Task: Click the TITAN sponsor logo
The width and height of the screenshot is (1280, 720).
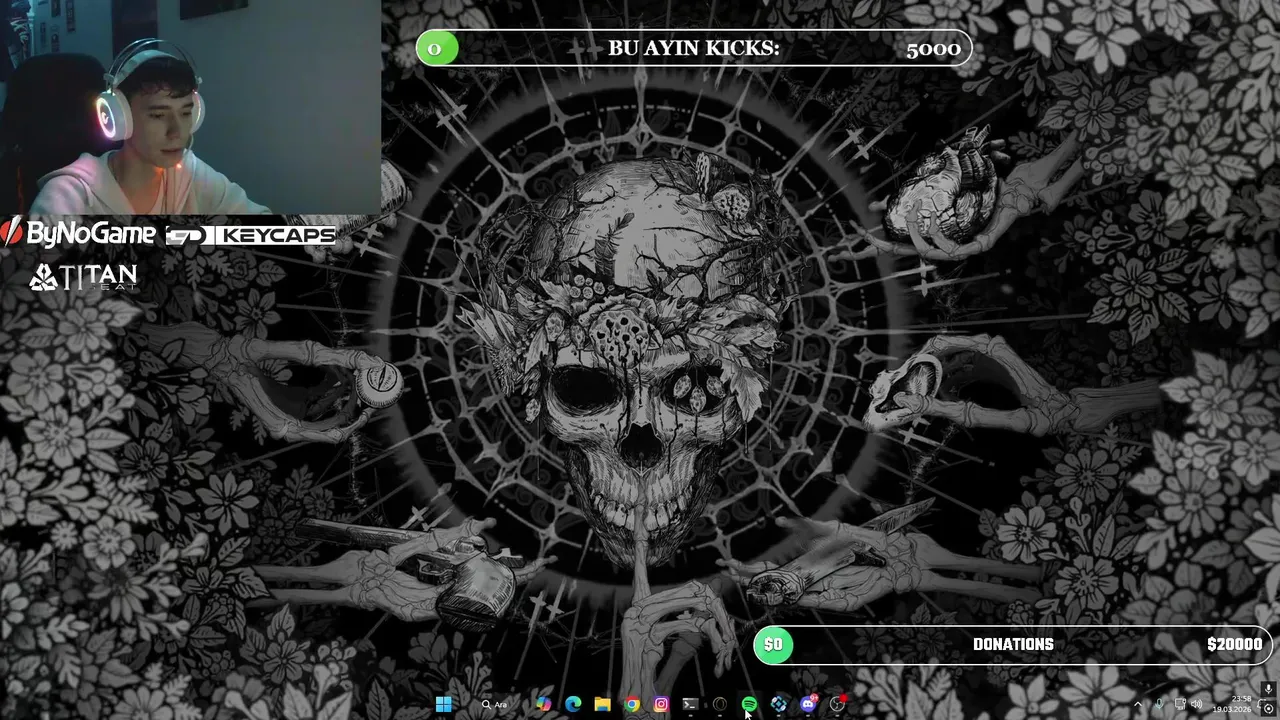Action: pyautogui.click(x=83, y=277)
